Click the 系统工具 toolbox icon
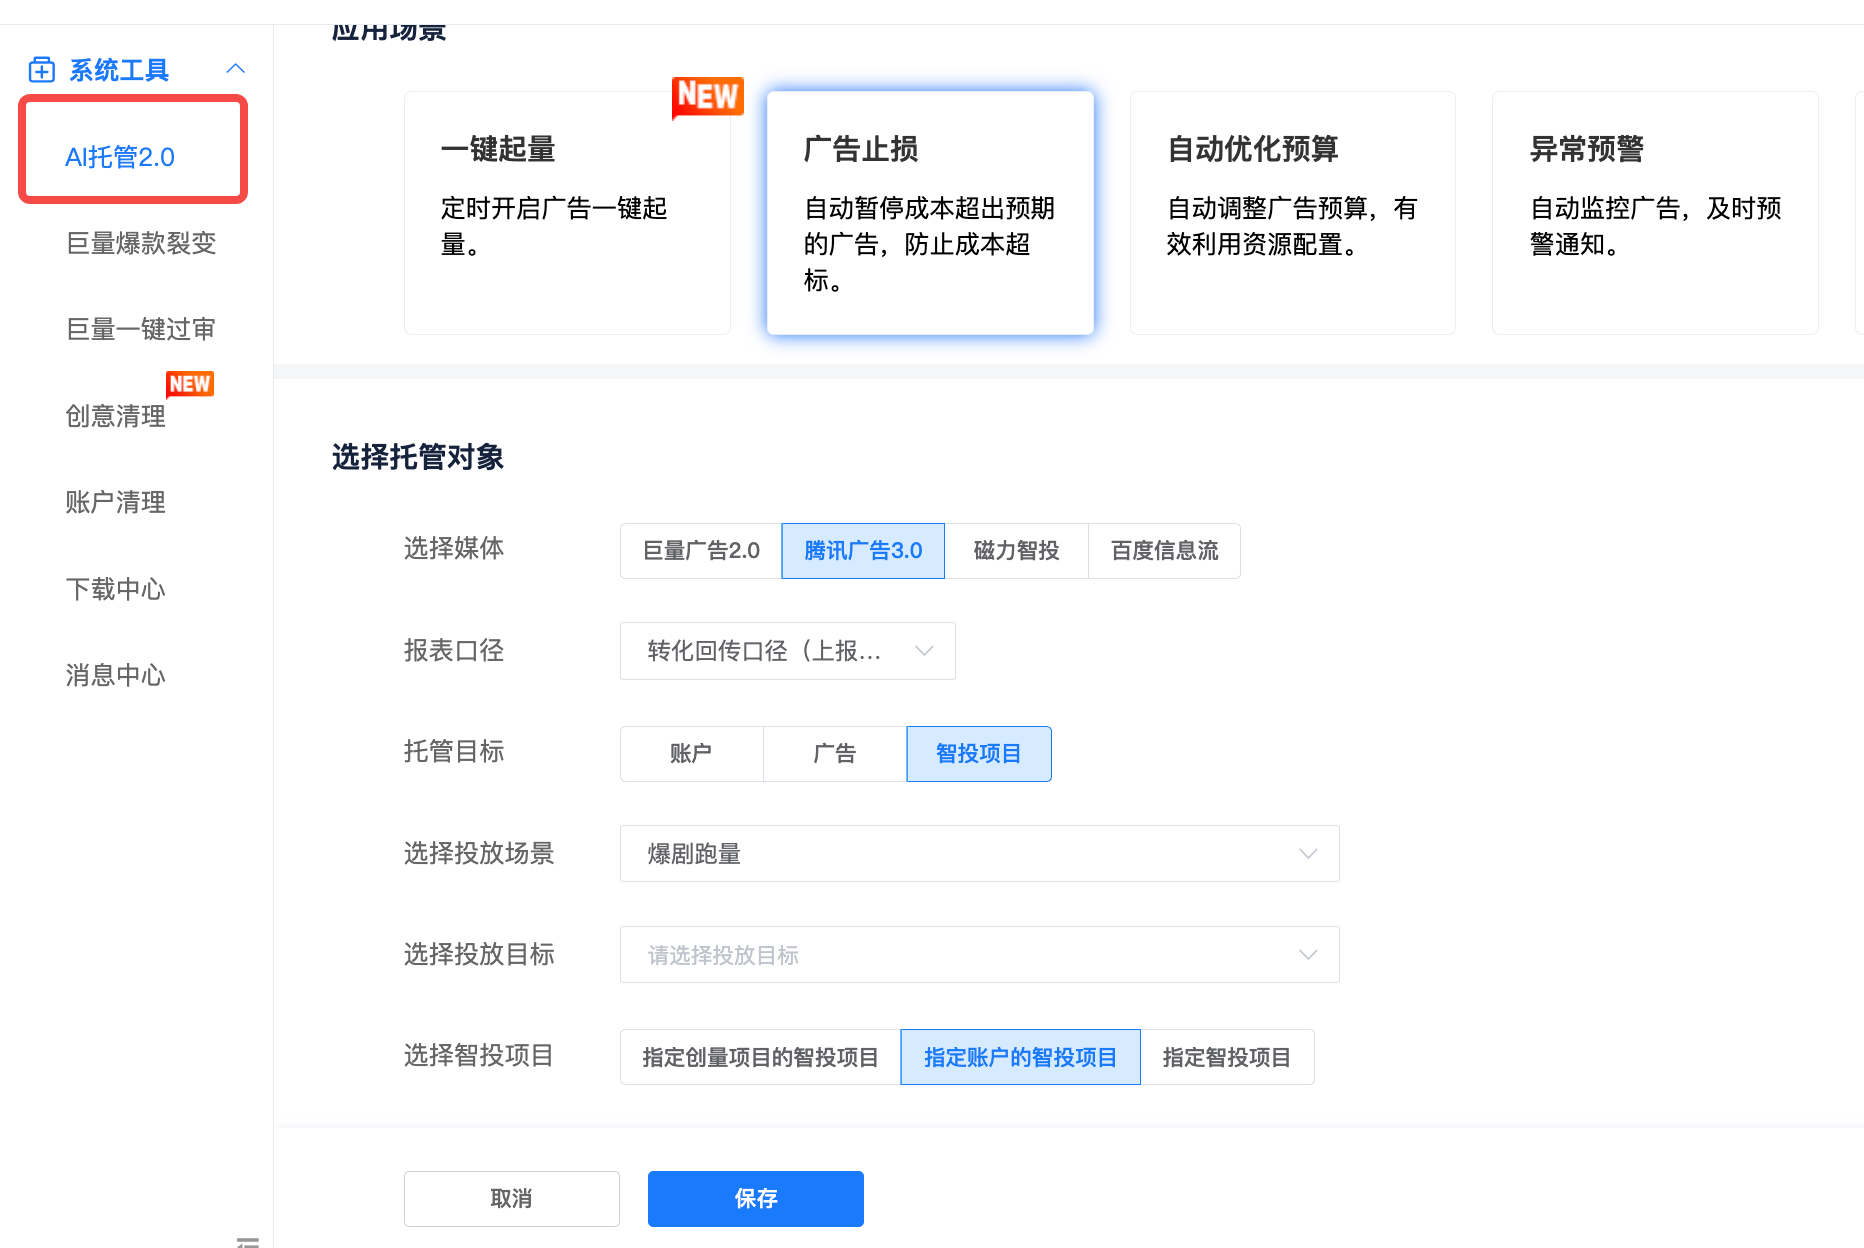Screen dimensions: 1864x1248 click(x=42, y=69)
